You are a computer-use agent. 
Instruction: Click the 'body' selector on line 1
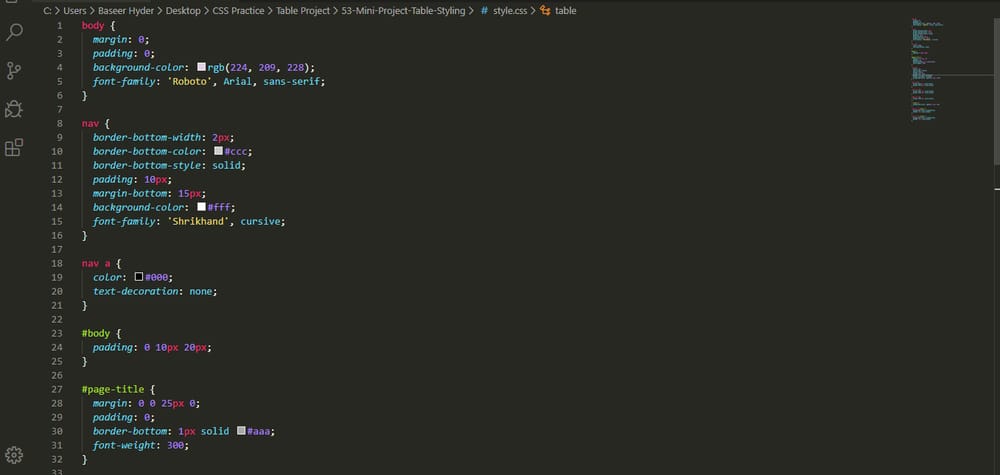[92, 26]
